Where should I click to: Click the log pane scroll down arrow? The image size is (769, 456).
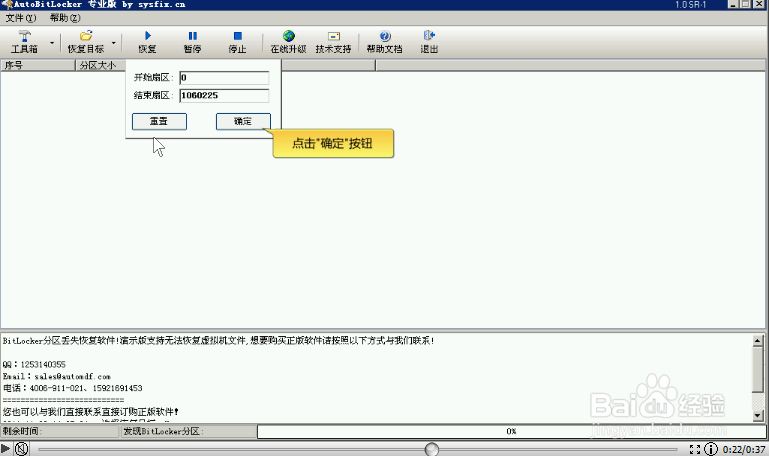click(758, 415)
